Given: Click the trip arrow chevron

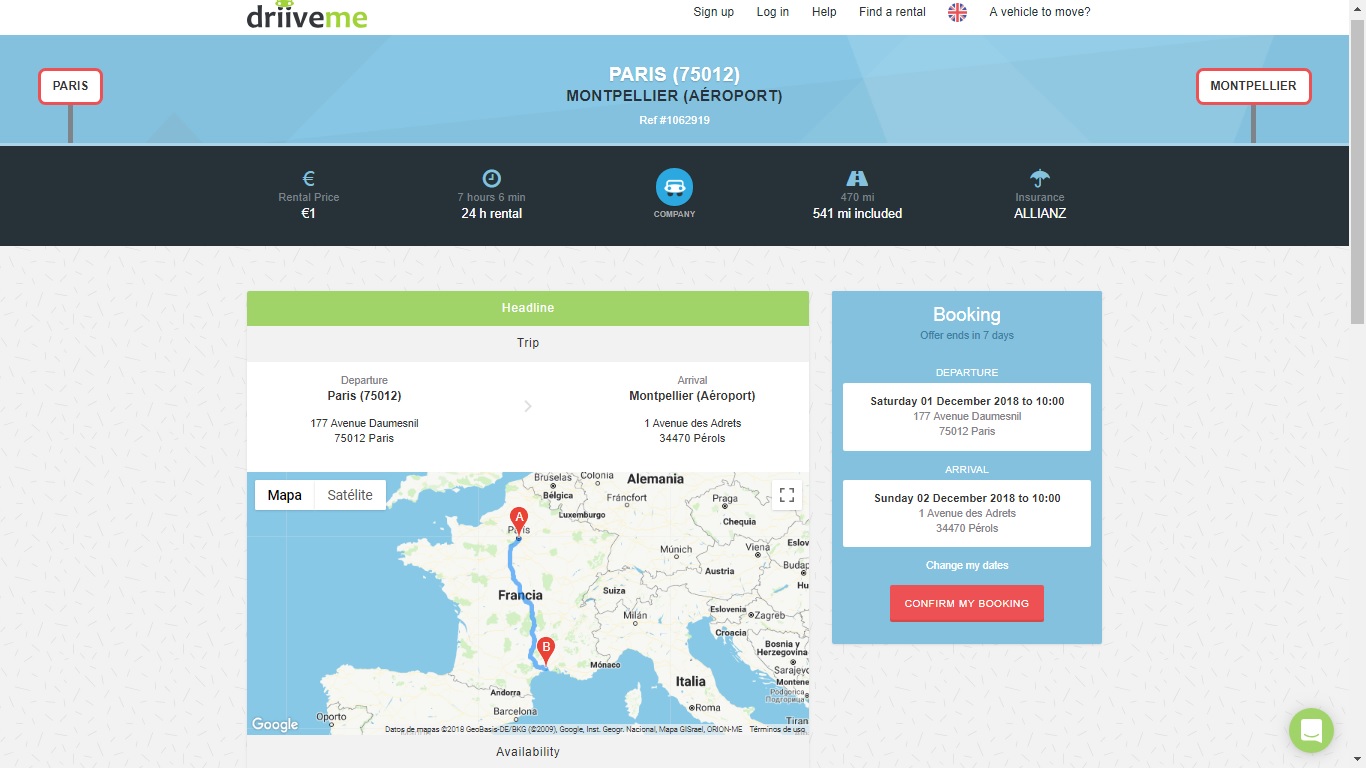Looking at the screenshot, I should point(528,406).
